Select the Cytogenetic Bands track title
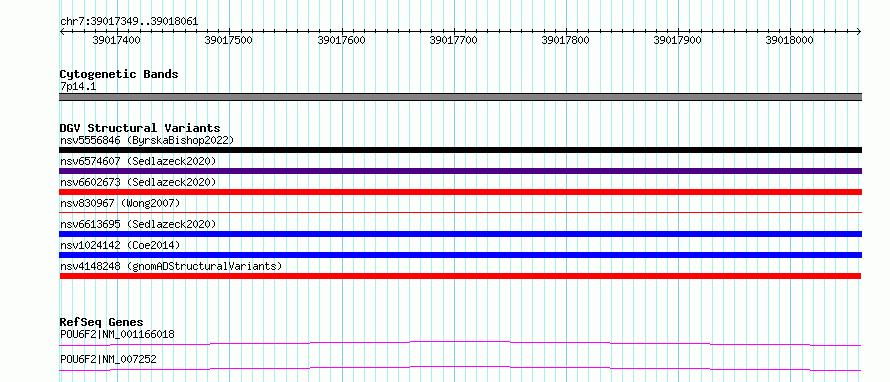890x382 pixels. [119, 74]
